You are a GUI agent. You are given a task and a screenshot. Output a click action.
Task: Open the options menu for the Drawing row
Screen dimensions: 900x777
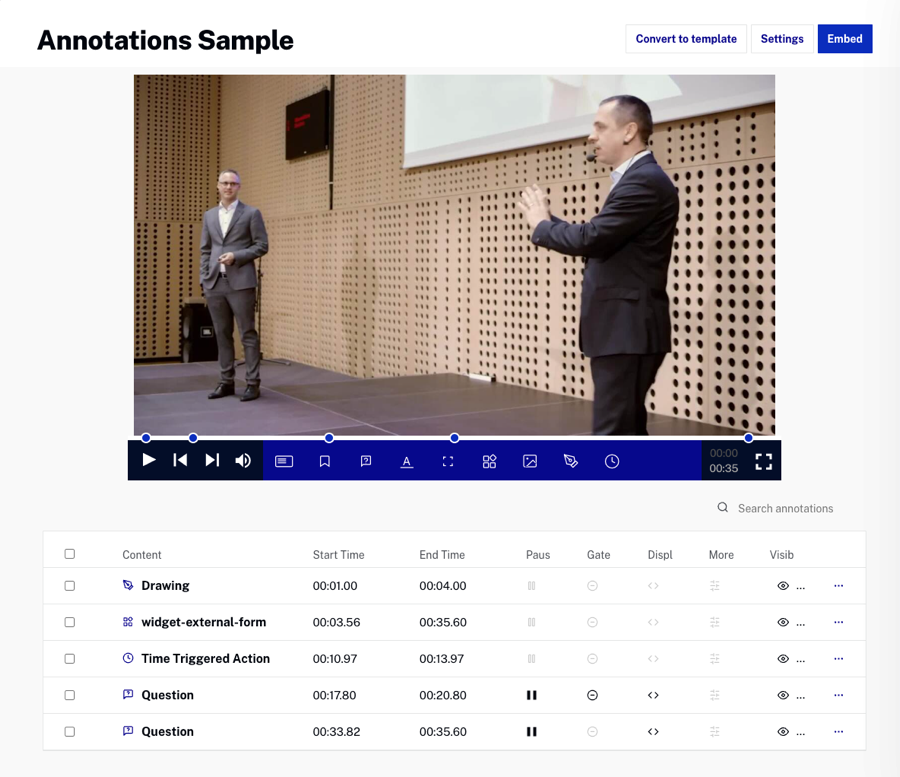838,586
